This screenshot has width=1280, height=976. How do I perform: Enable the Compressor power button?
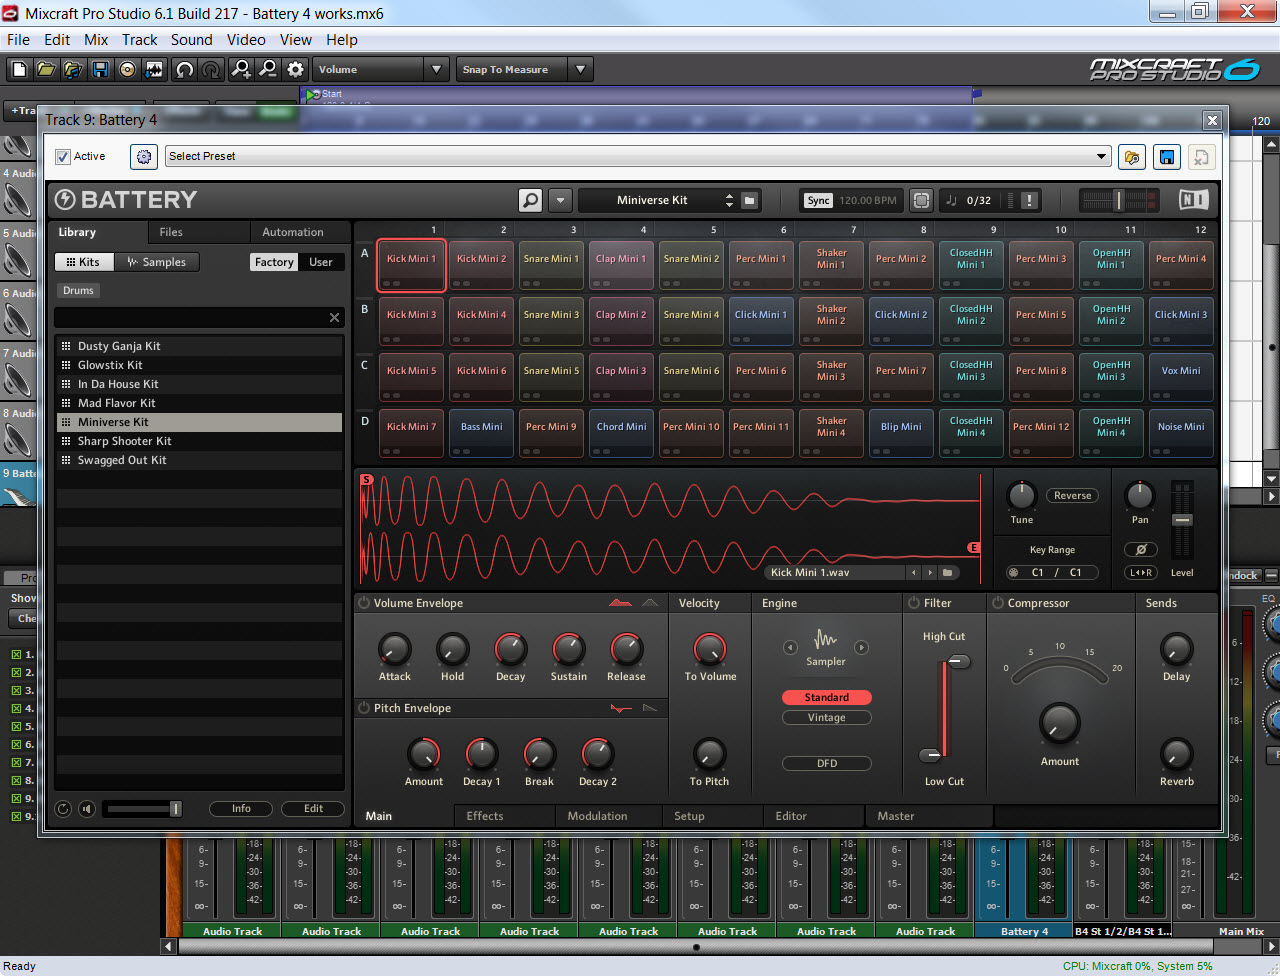tap(997, 603)
